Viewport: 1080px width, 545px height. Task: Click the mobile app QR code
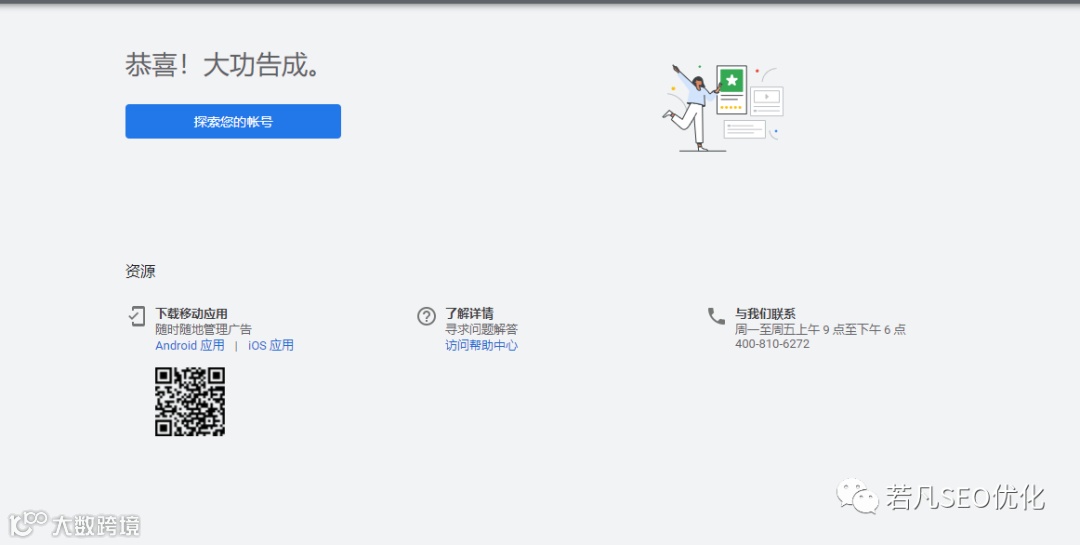190,402
